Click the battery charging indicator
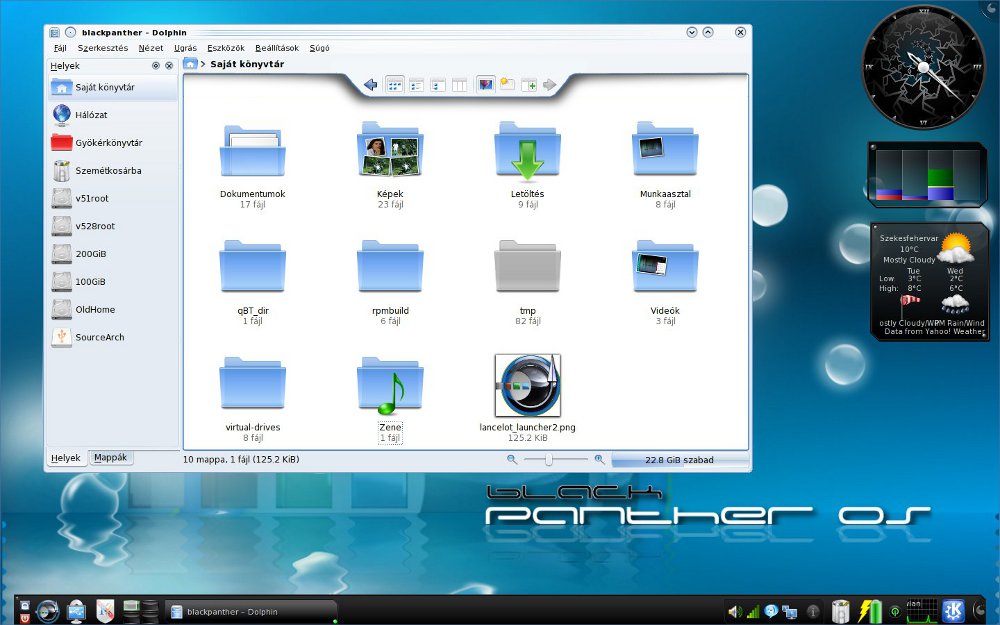This screenshot has width=1000, height=625. [x=870, y=611]
